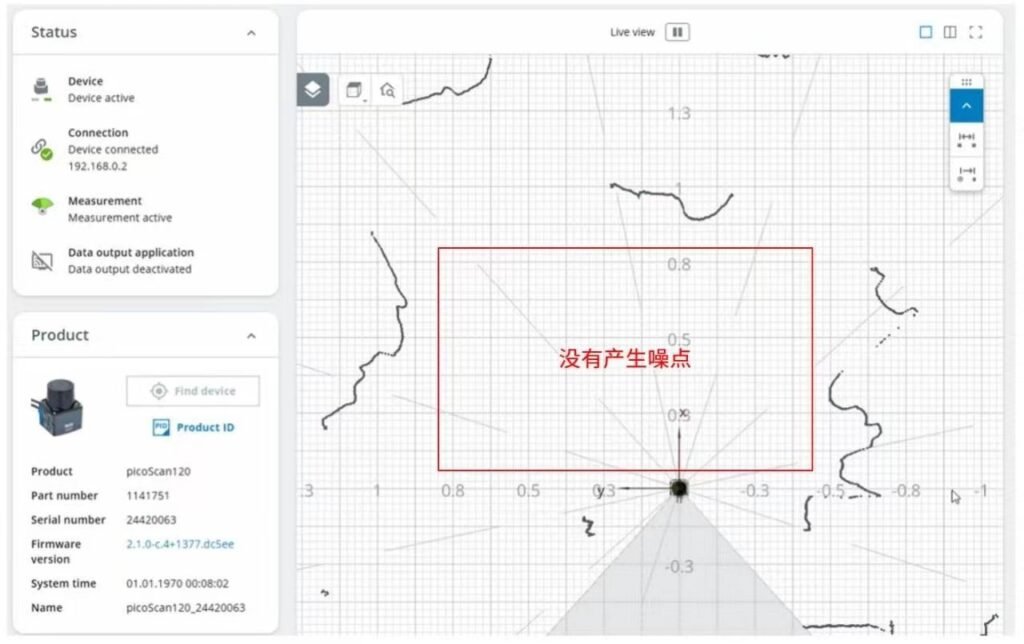Grab the measurement toolbar drag handle
The image size is (1024, 644).
pos(966,82)
